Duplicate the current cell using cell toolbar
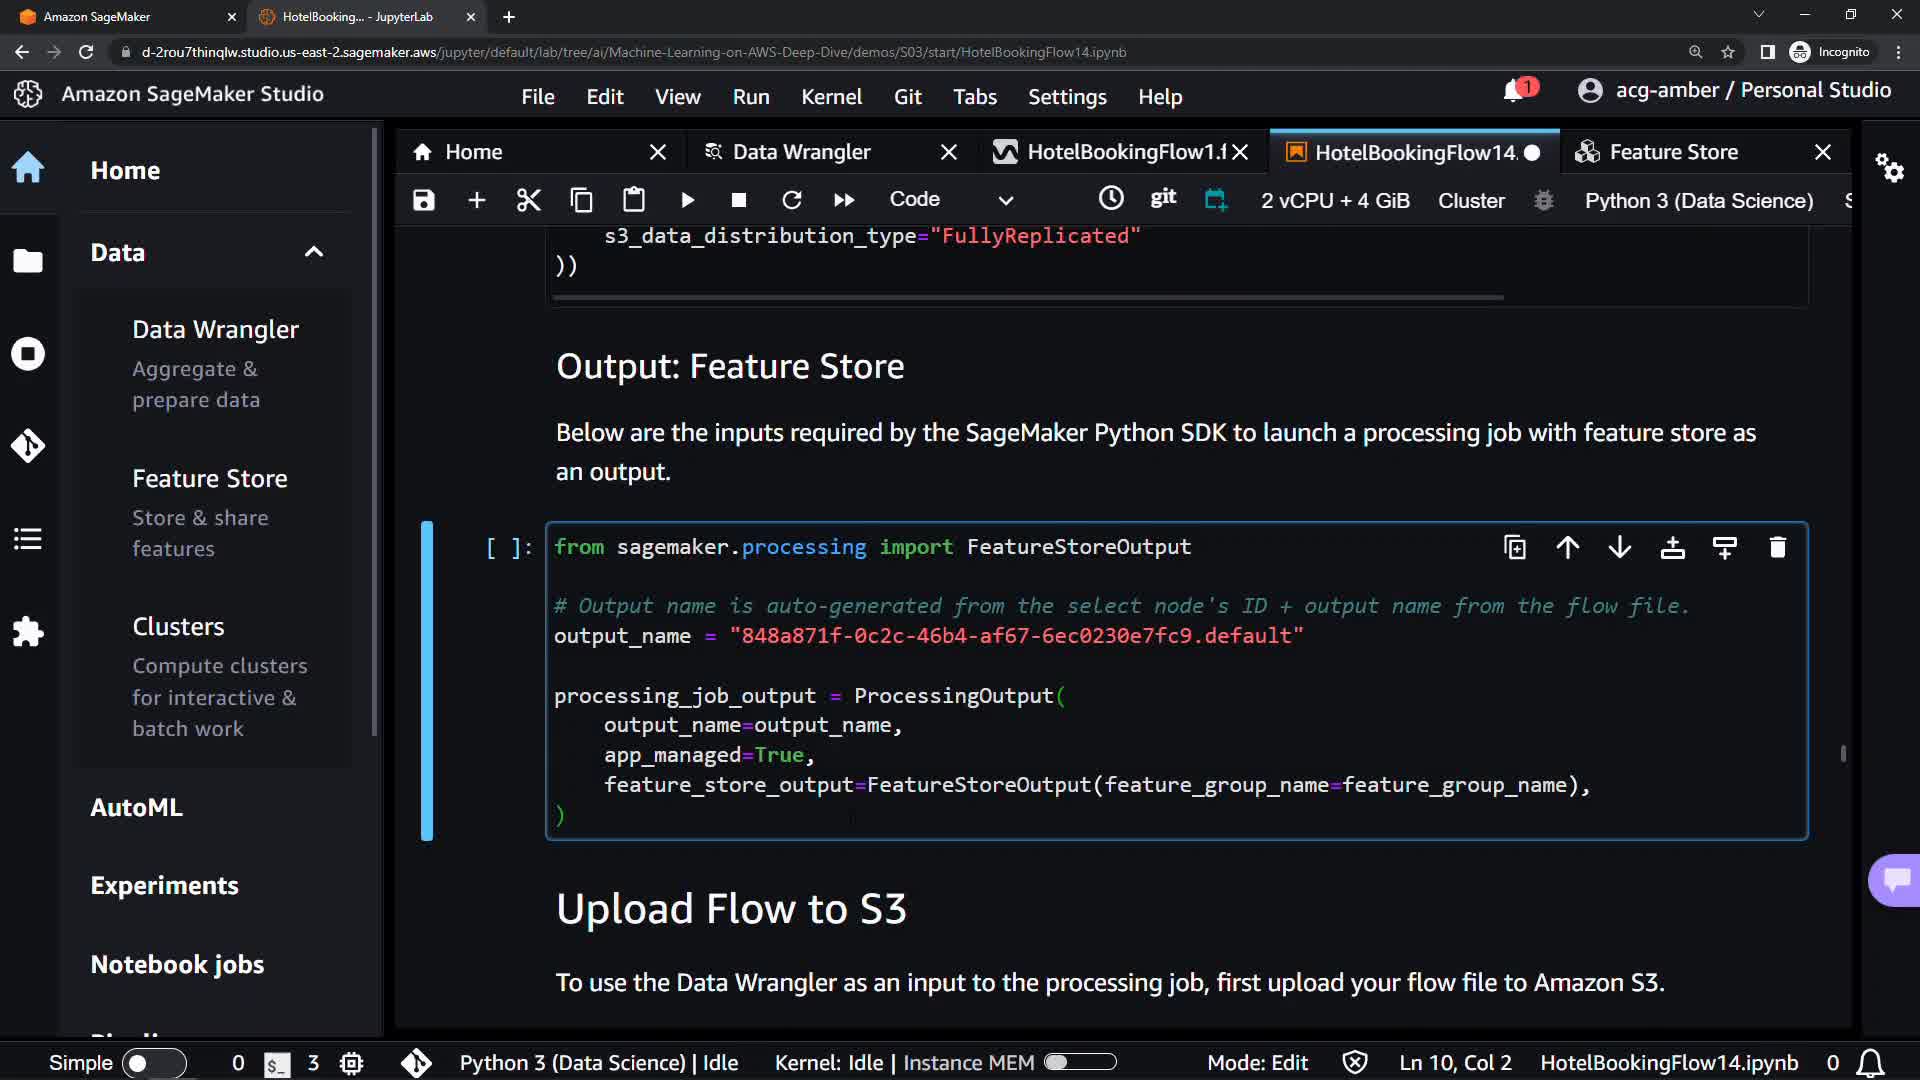 (x=1514, y=547)
